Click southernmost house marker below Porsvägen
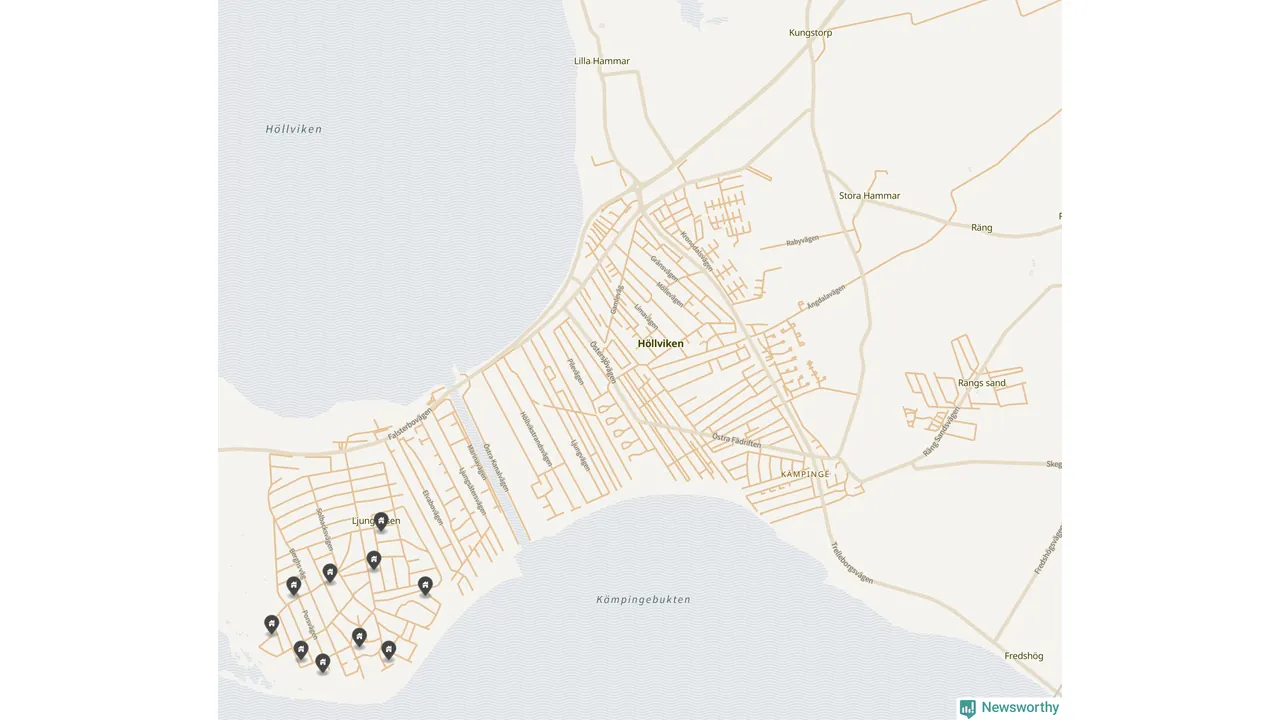Viewport: 1280px width, 720px height. click(323, 662)
